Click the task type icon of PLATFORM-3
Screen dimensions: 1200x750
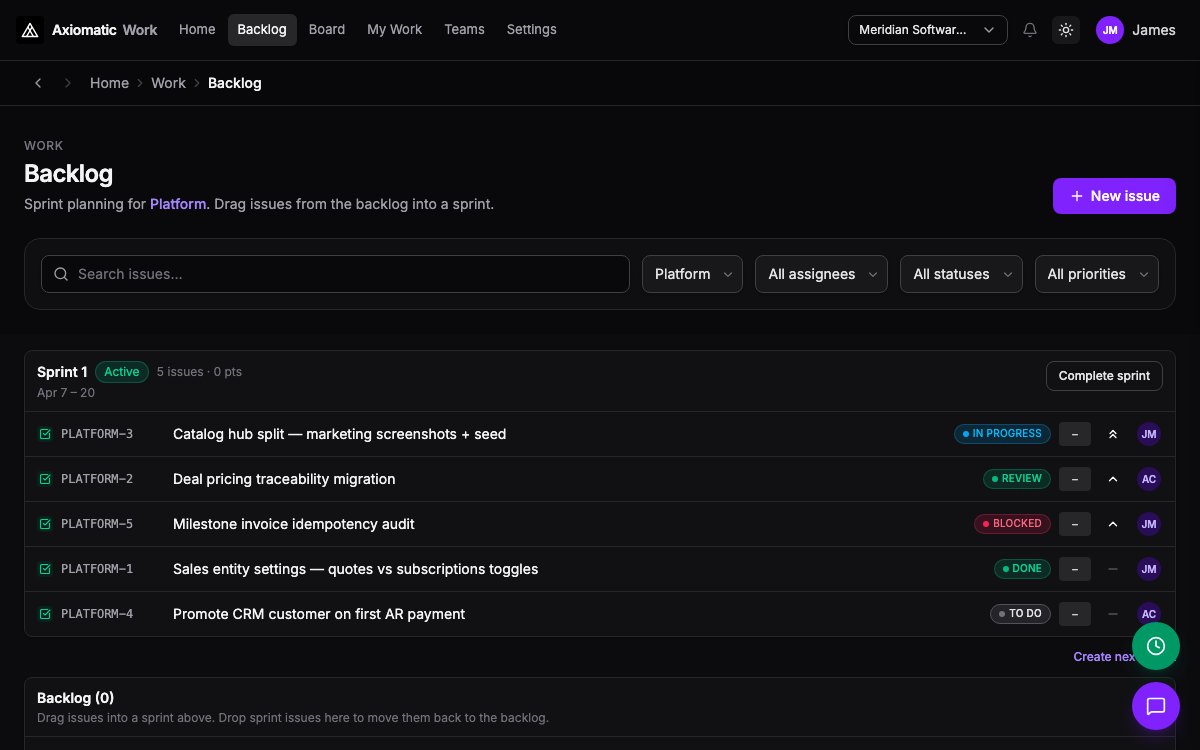click(45, 434)
